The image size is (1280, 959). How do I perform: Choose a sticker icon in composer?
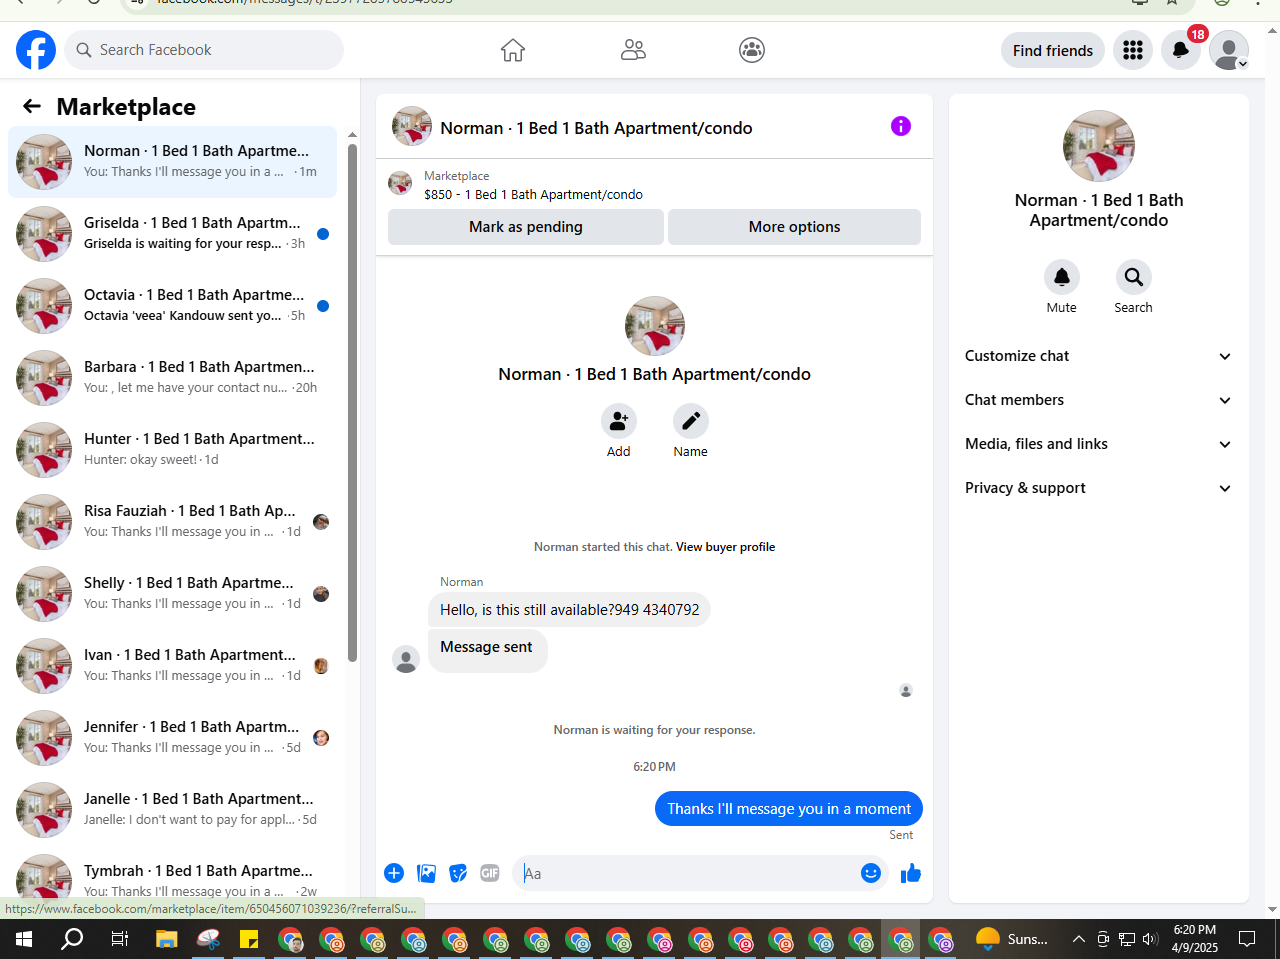tap(458, 873)
